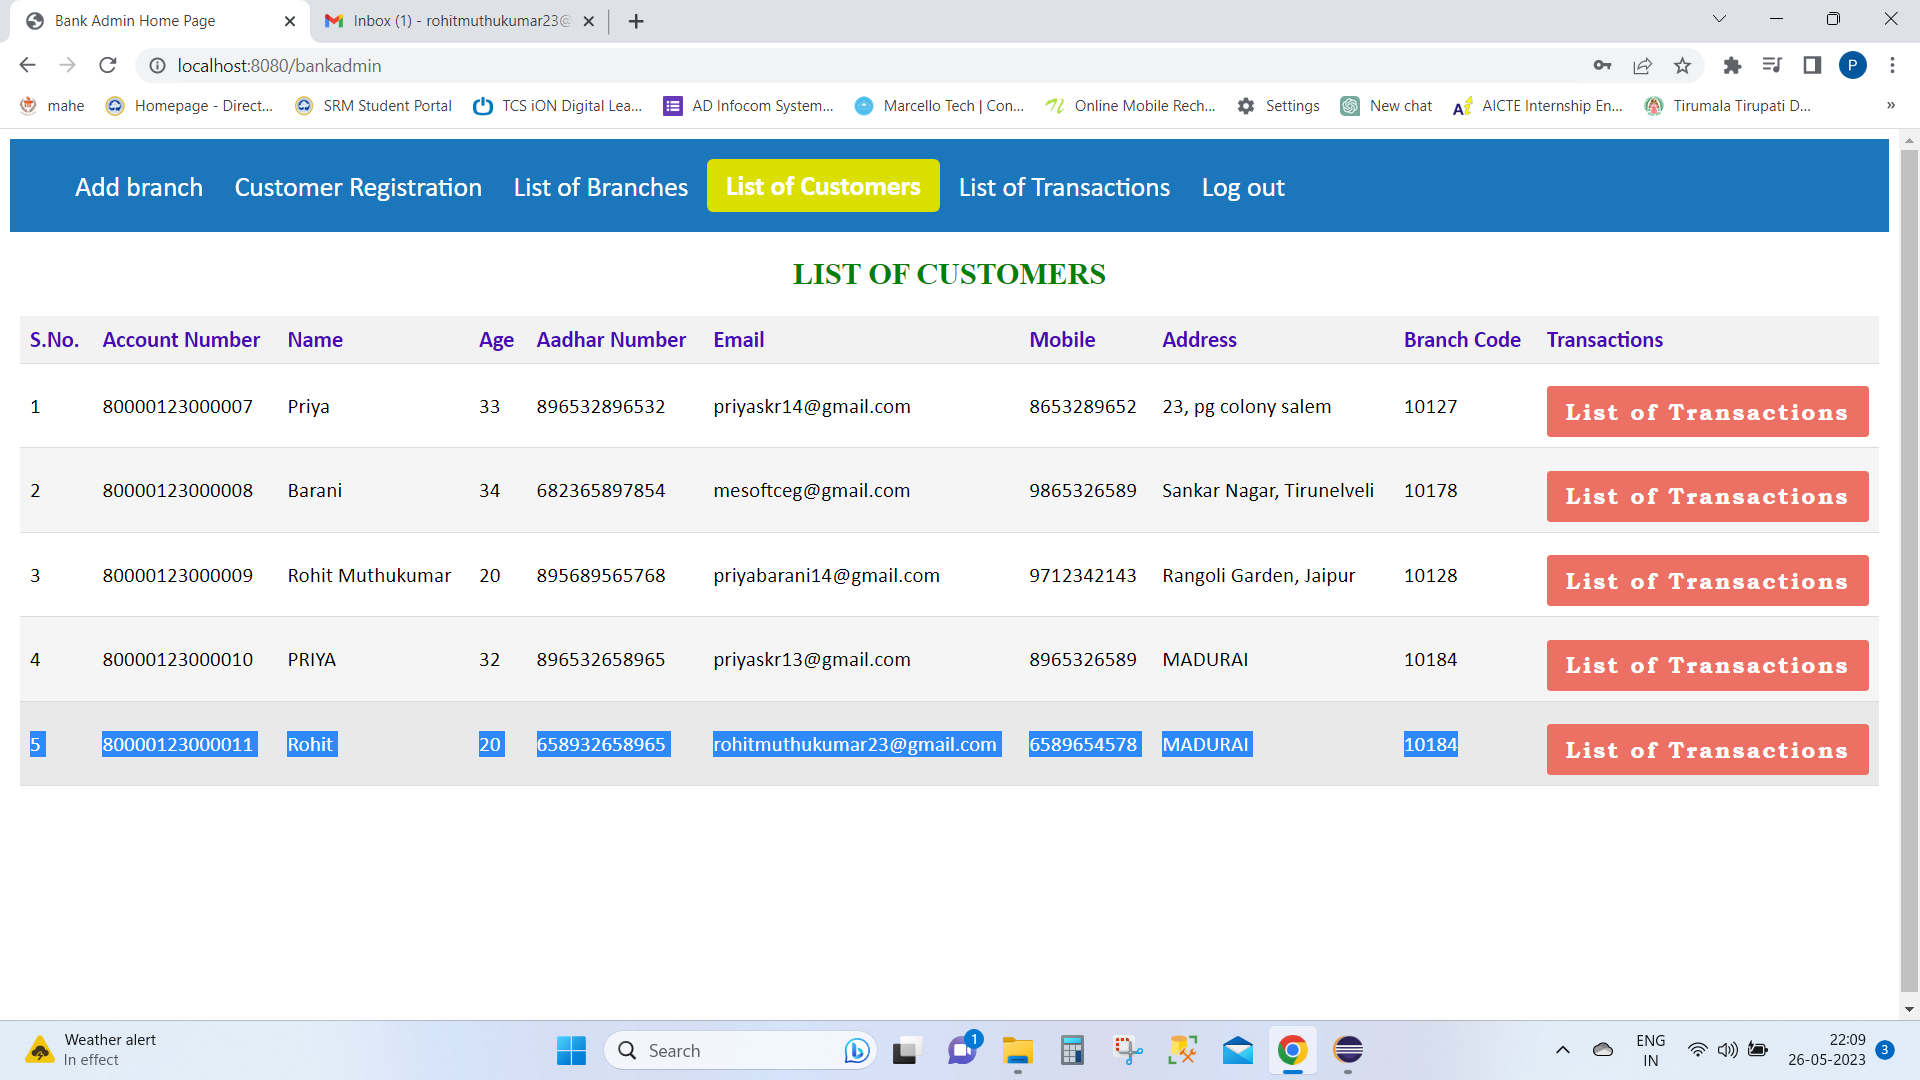This screenshot has height=1080, width=1920.
Task: Show overflow bookmarks via the » chevron
Action: click(x=1891, y=105)
